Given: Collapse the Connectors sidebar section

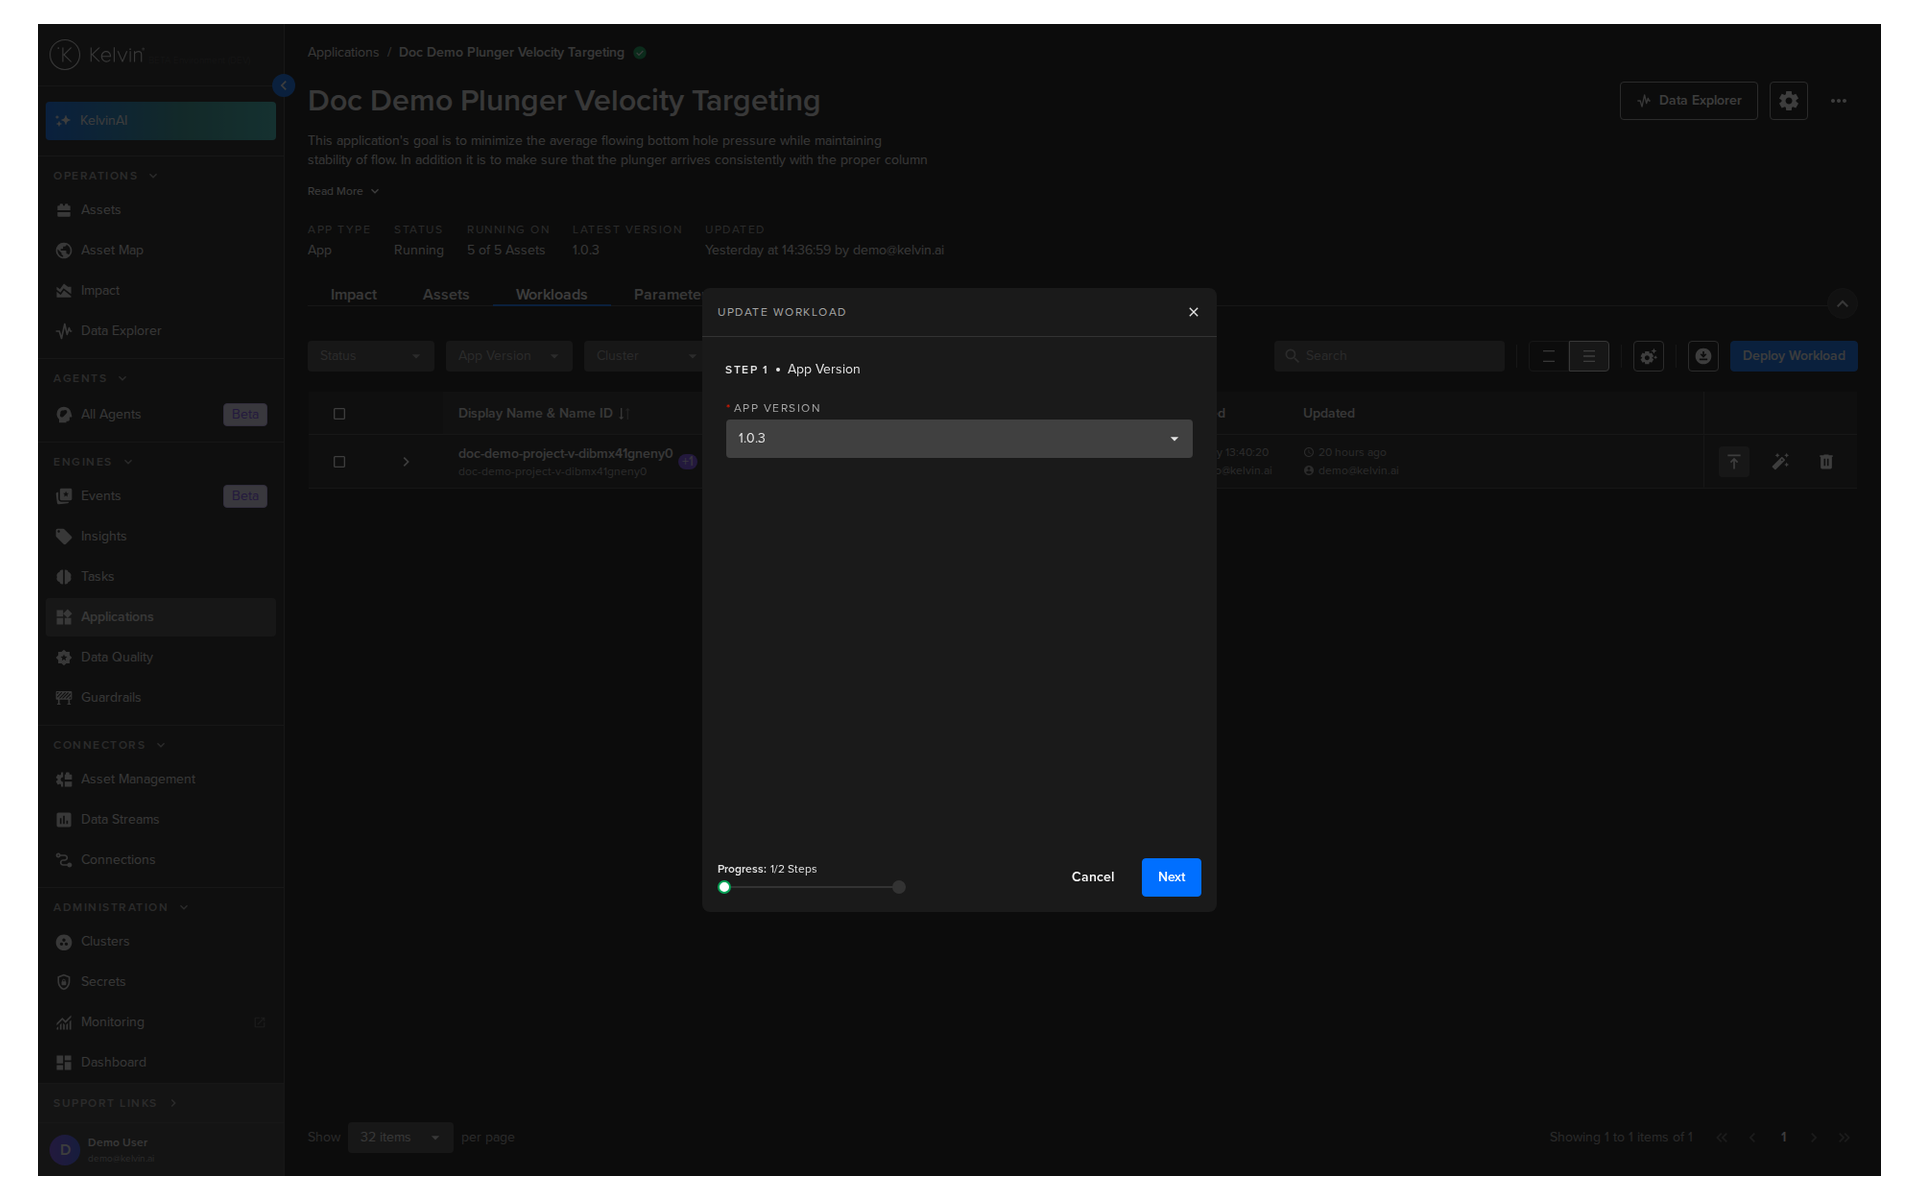Looking at the screenshot, I should (109, 745).
